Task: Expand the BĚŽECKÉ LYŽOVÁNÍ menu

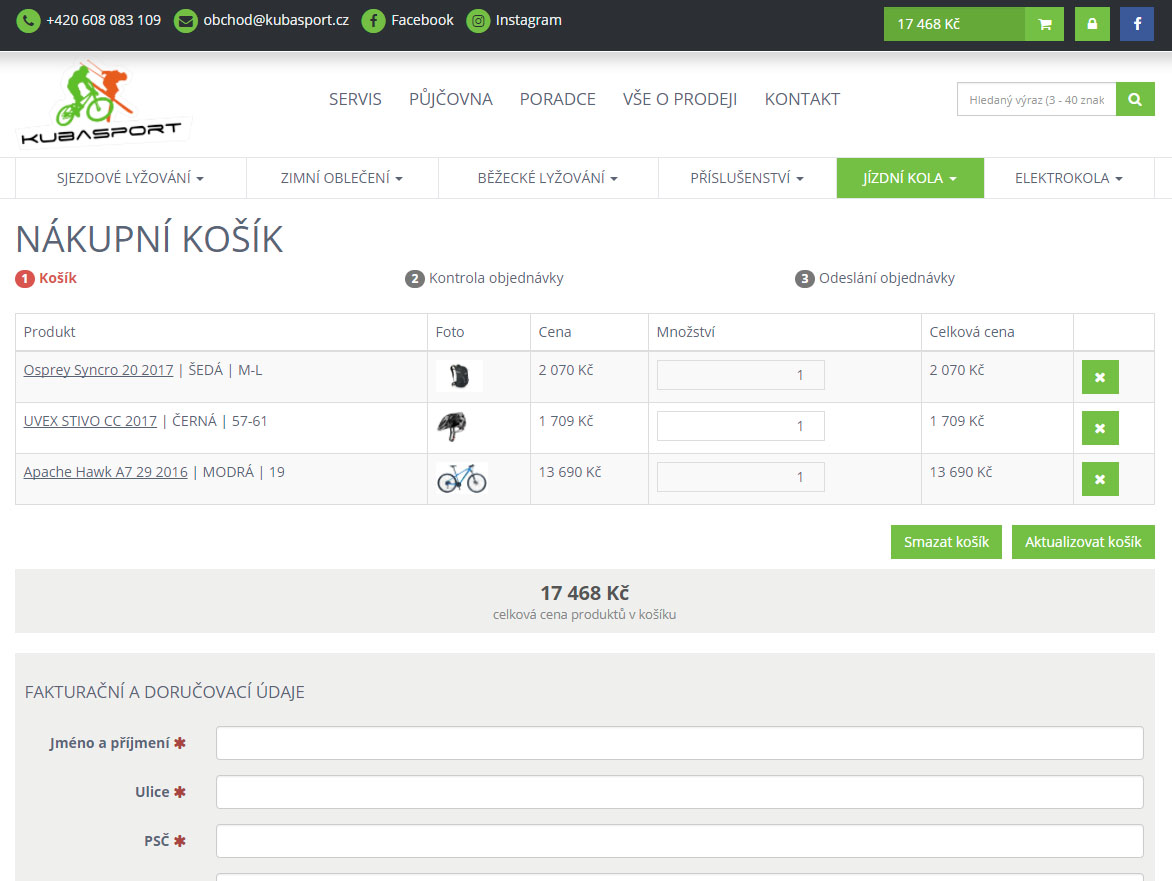Action: point(548,178)
